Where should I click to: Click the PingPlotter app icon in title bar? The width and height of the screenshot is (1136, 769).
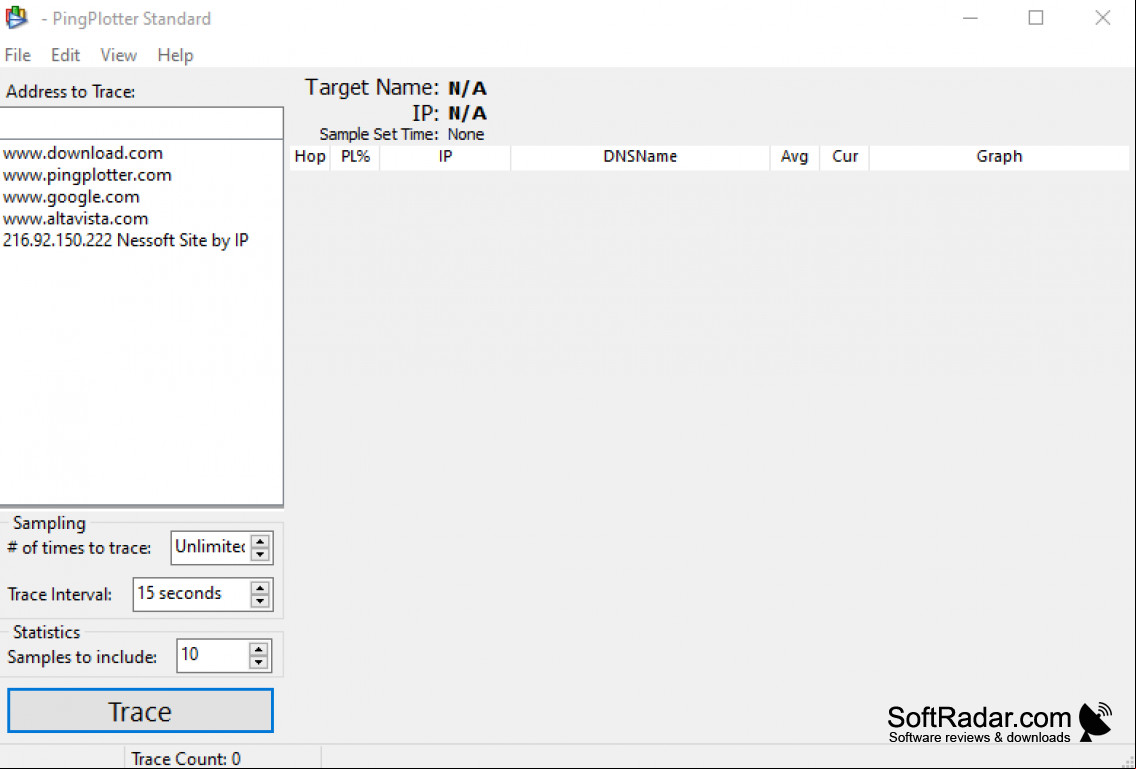click(16, 17)
